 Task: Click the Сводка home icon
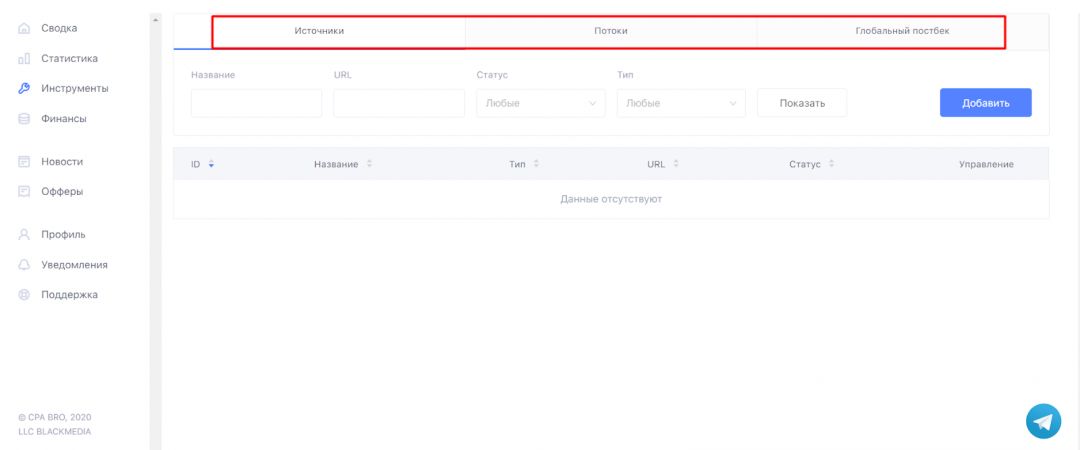pos(25,28)
